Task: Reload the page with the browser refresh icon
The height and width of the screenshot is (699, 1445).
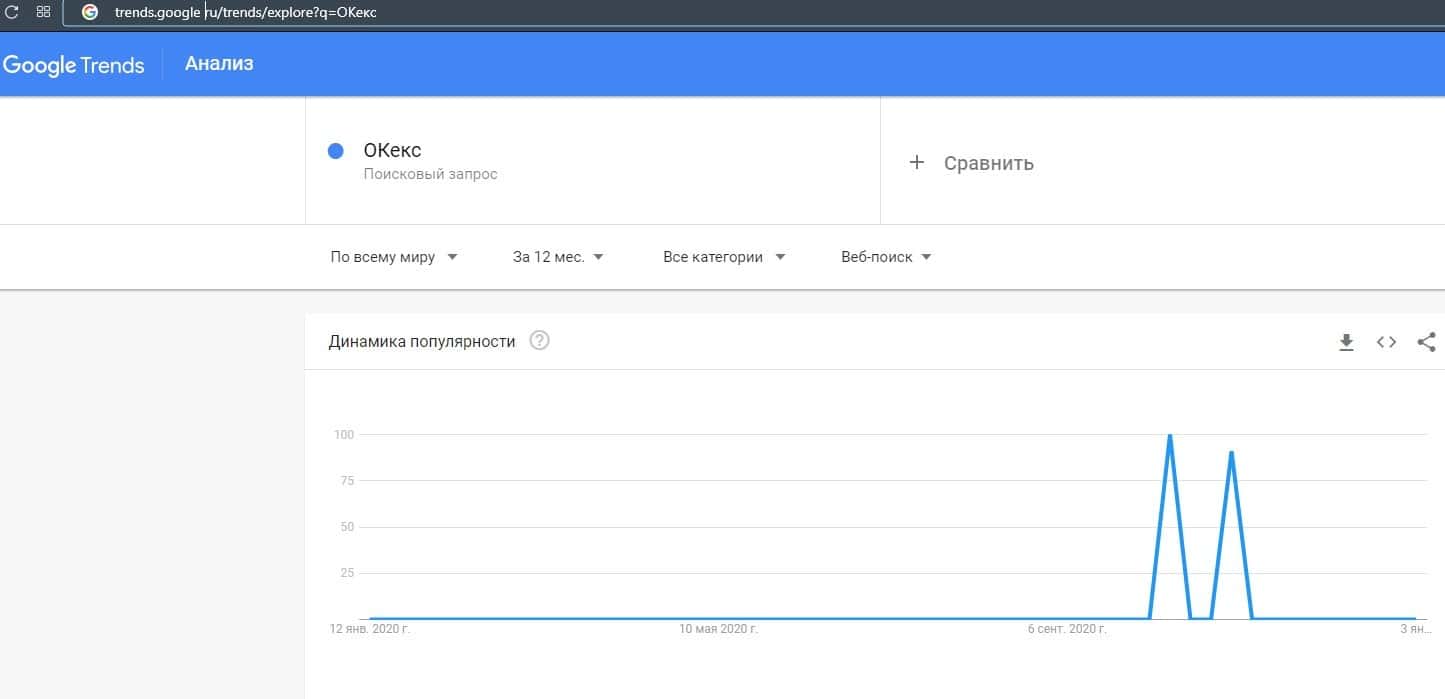Action: [x=12, y=12]
